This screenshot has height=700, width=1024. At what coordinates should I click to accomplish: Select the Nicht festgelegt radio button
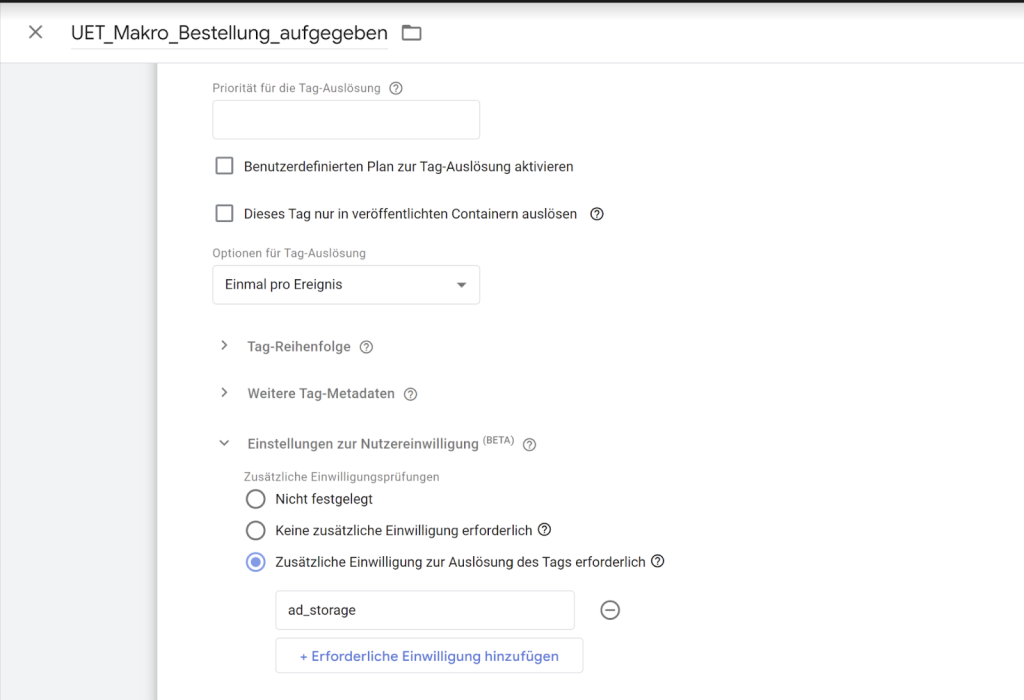[x=255, y=500]
